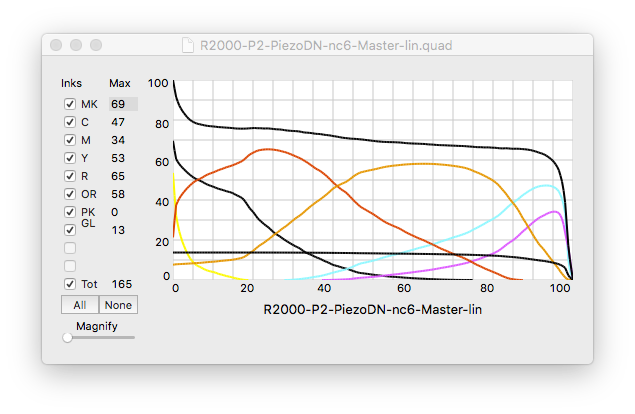Minimize the window using the middle title button

tap(76, 45)
